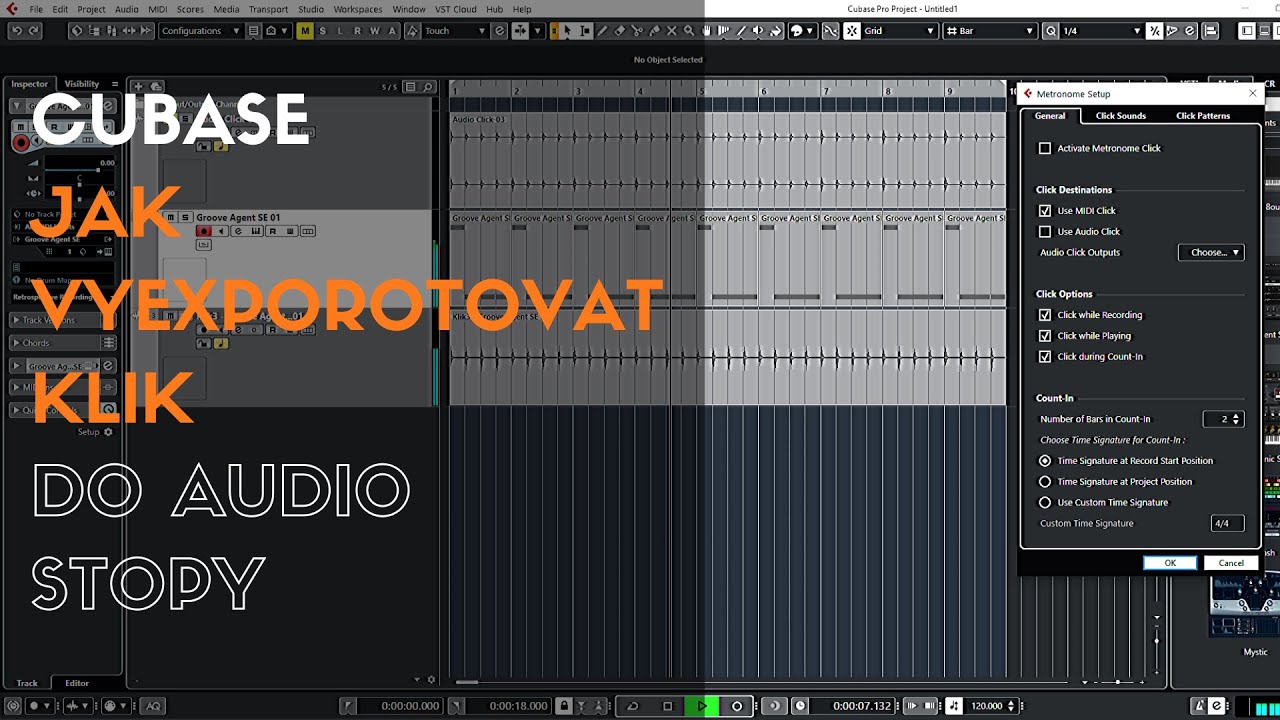
Task: Edit the Custom Time Signature 4/4 field
Action: 1227,524
